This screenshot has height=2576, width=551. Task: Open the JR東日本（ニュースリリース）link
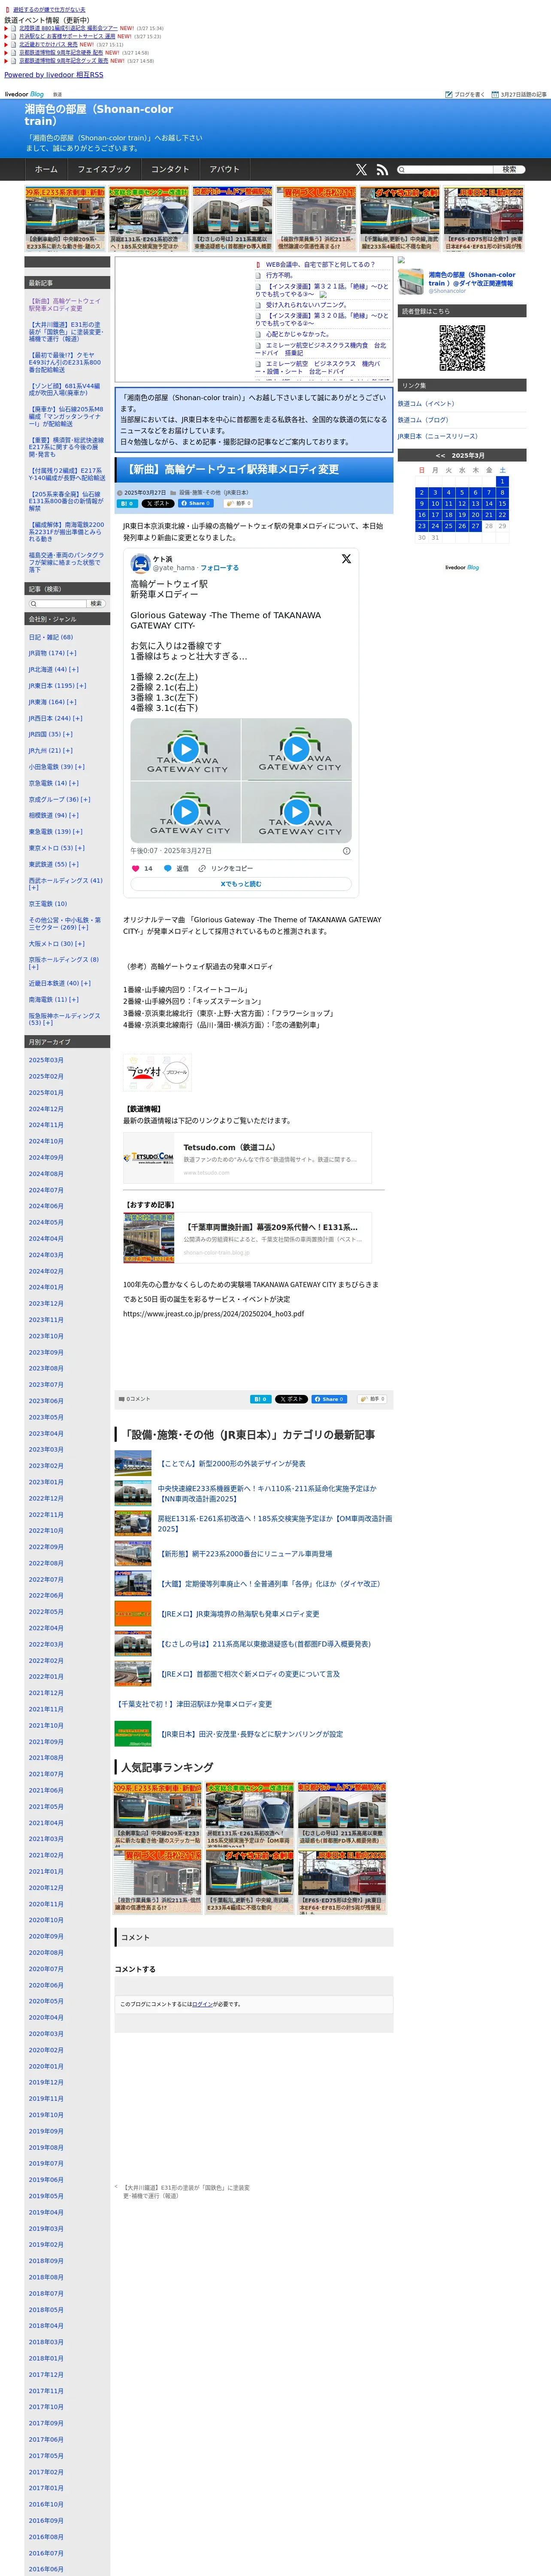coord(438,436)
